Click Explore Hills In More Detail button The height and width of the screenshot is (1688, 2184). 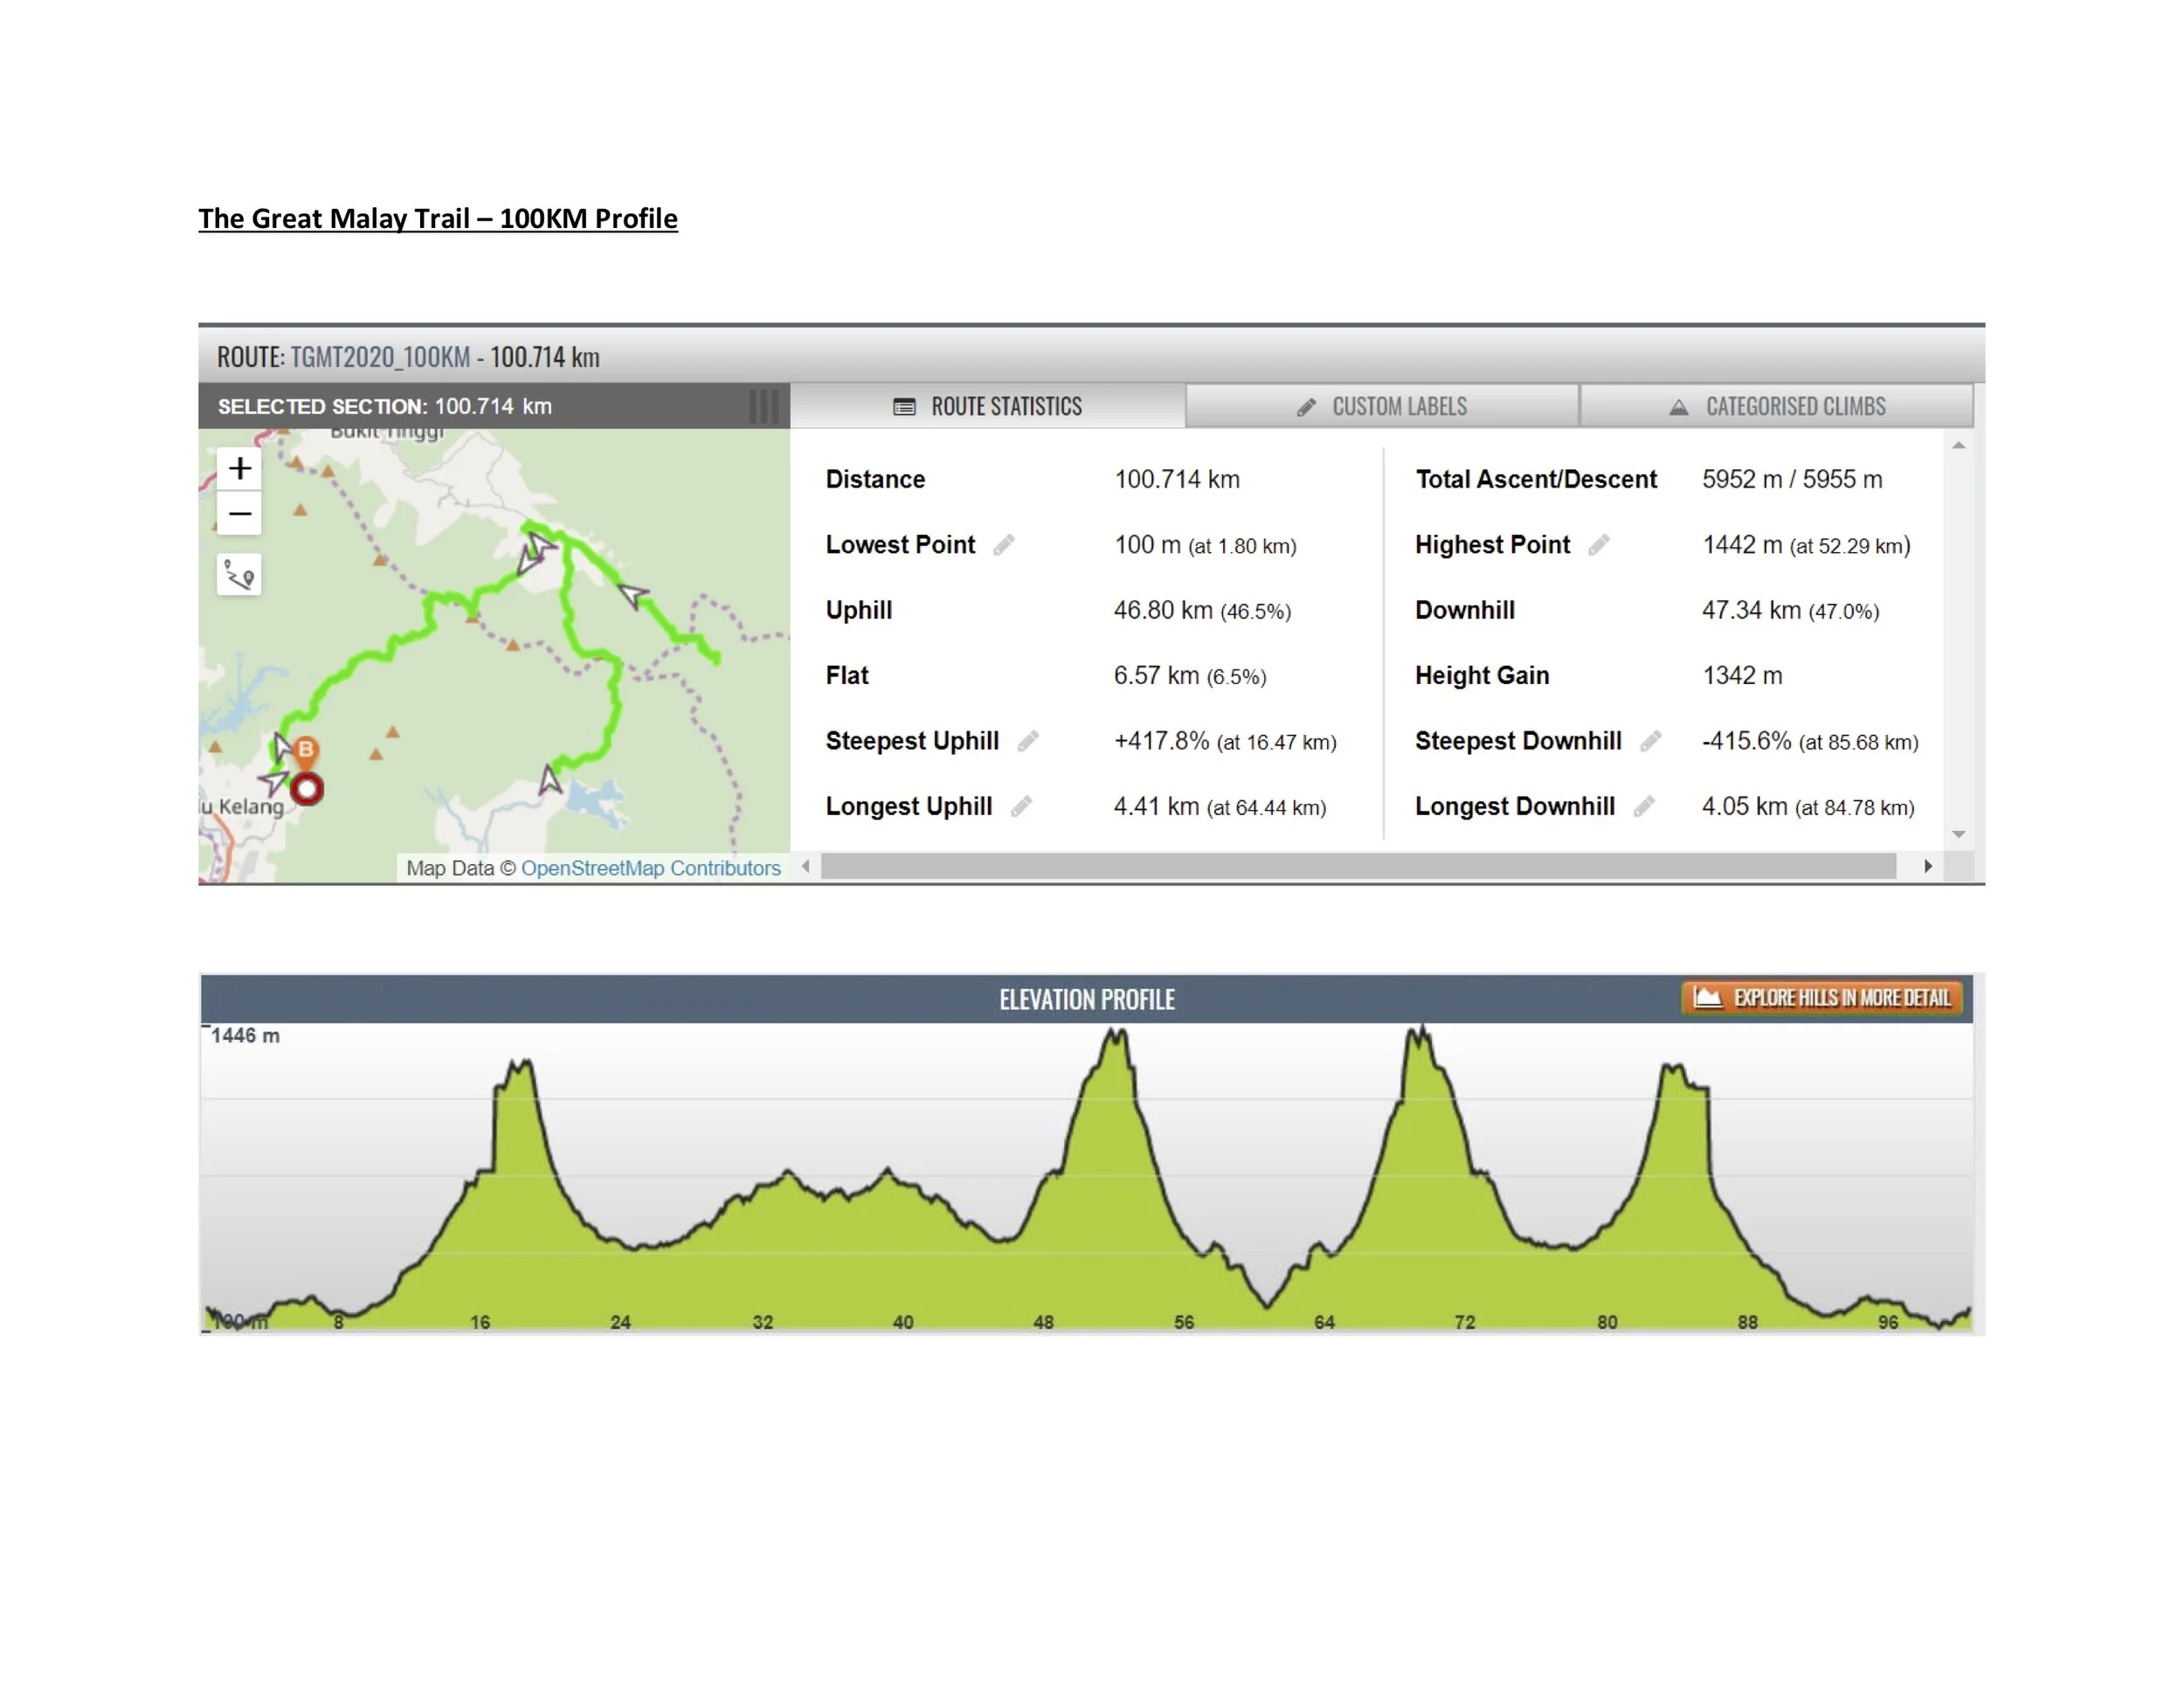pos(1821,997)
